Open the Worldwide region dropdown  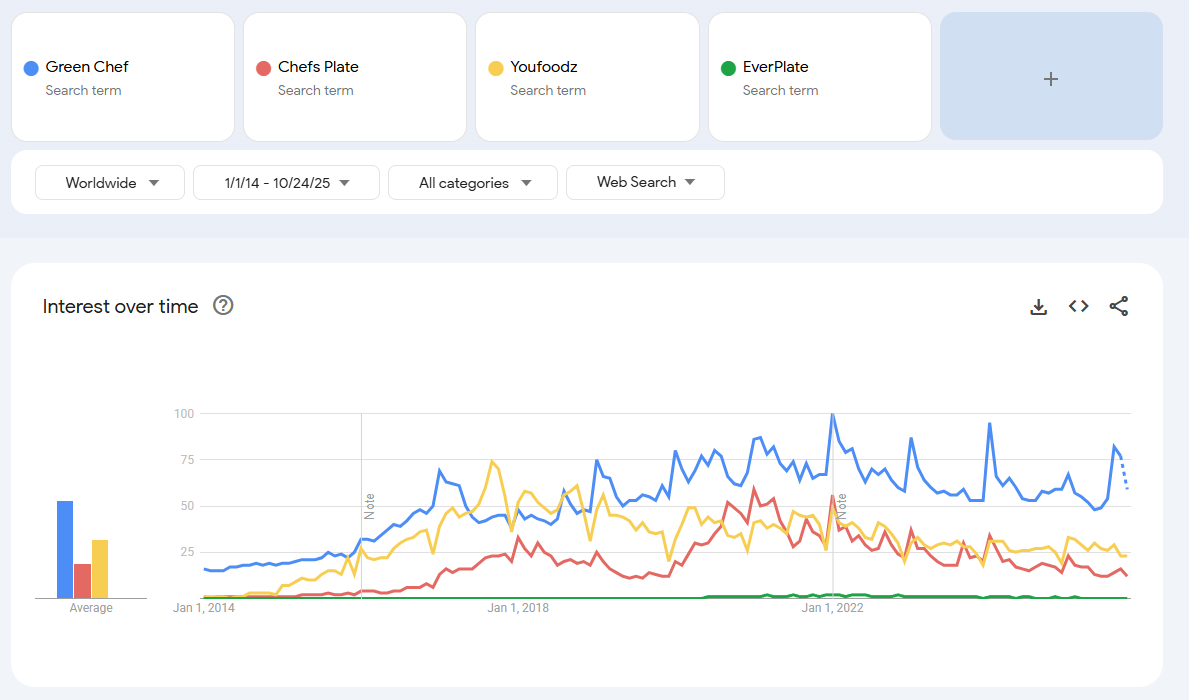(110, 183)
